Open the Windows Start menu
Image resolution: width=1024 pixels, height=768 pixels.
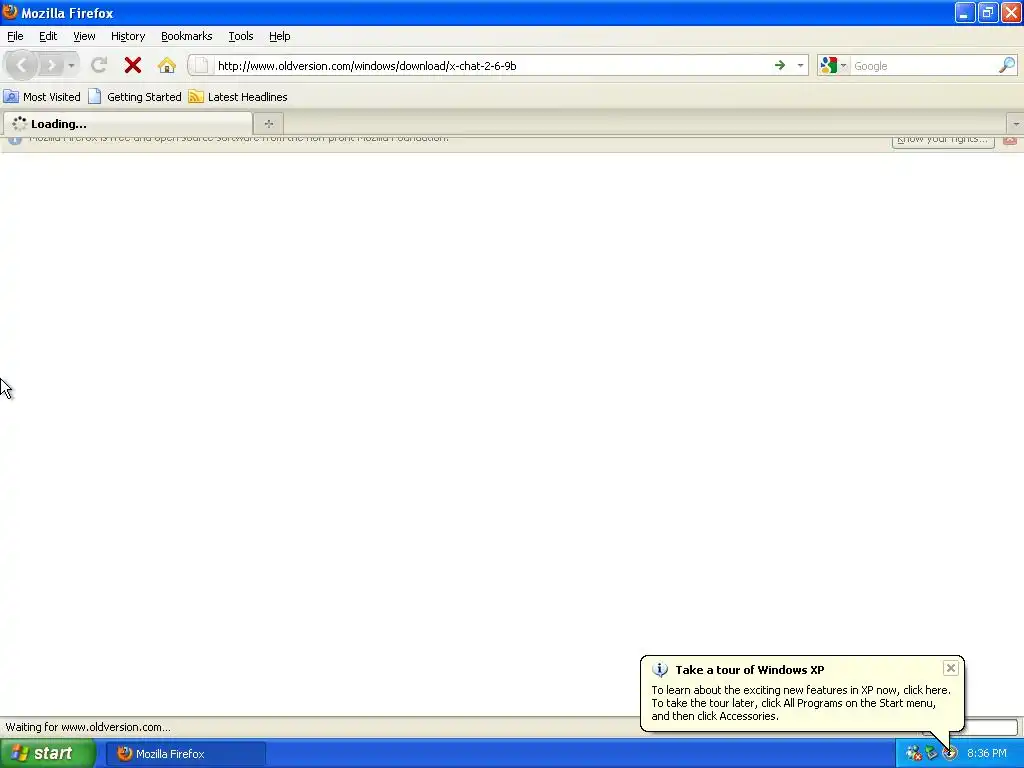point(48,754)
